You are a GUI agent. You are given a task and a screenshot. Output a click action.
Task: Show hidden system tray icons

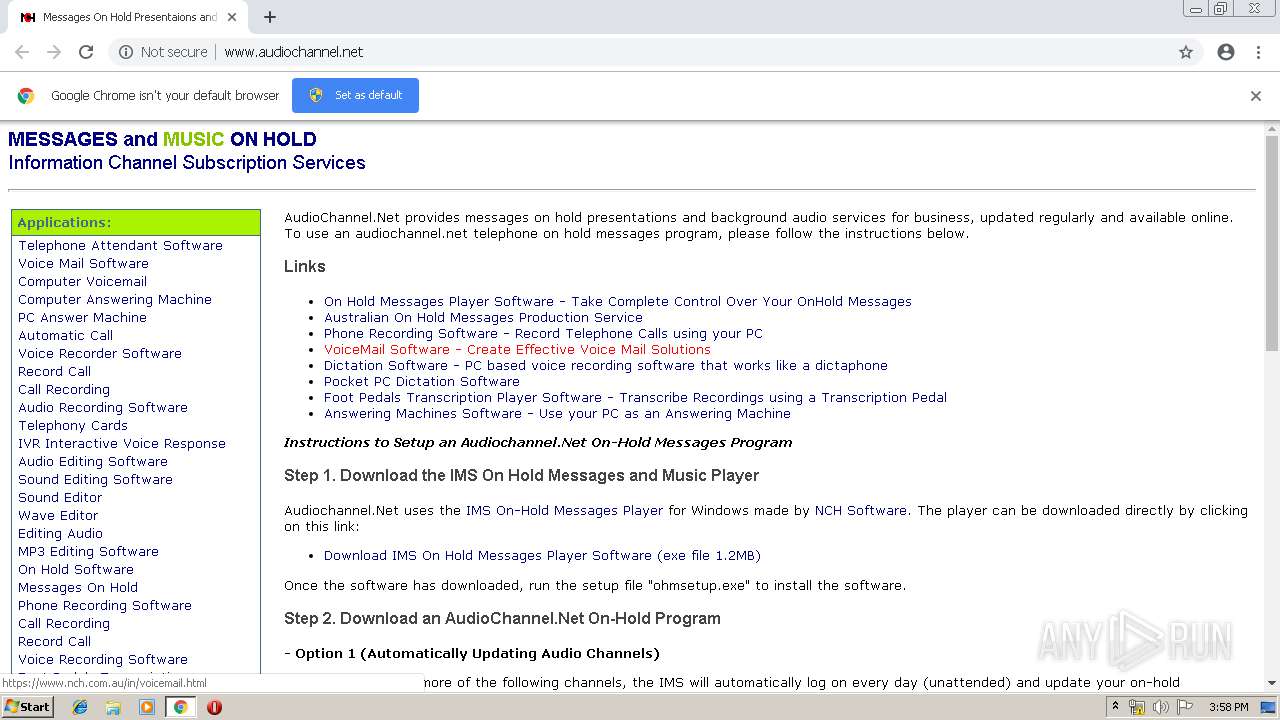1115,707
